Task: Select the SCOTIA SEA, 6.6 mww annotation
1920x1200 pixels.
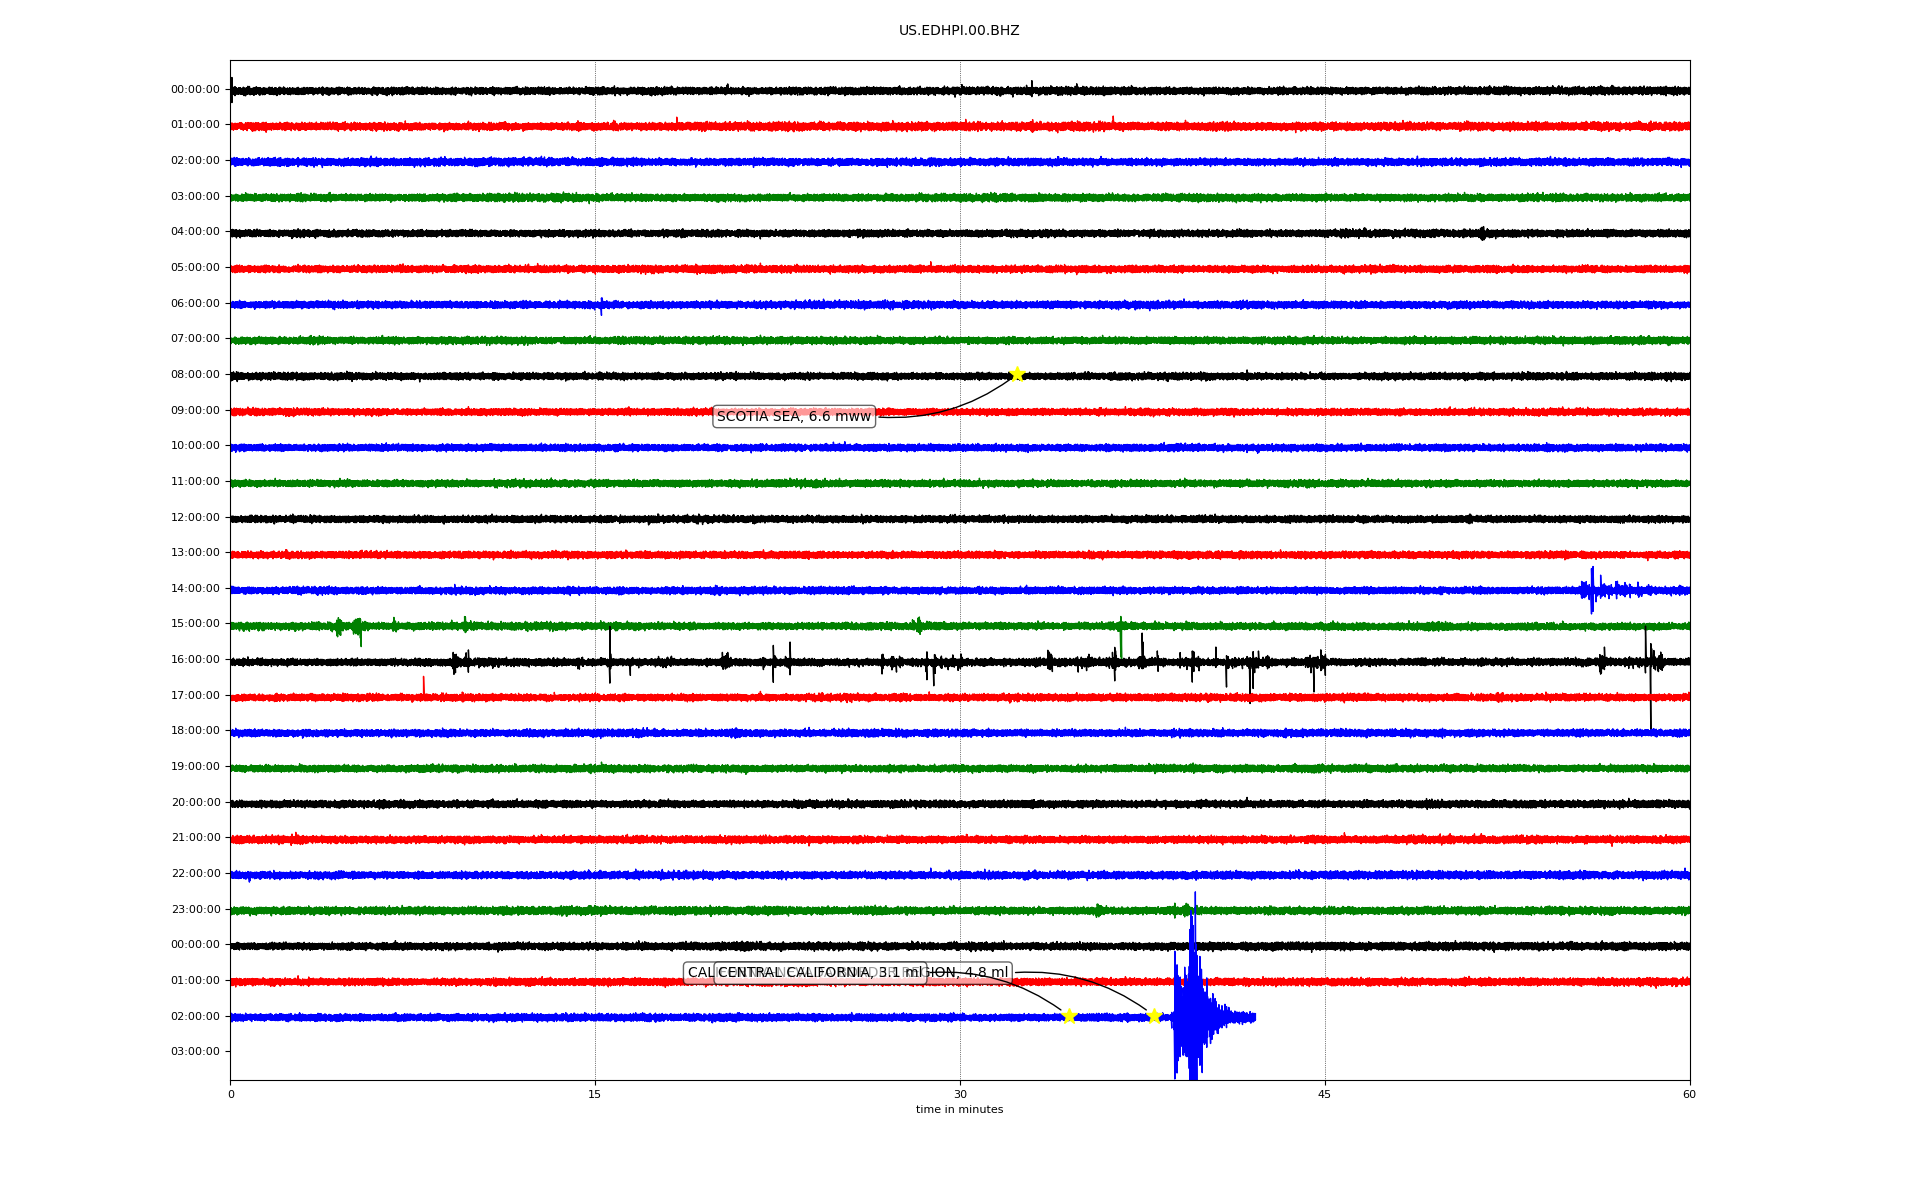Action: pos(794,417)
